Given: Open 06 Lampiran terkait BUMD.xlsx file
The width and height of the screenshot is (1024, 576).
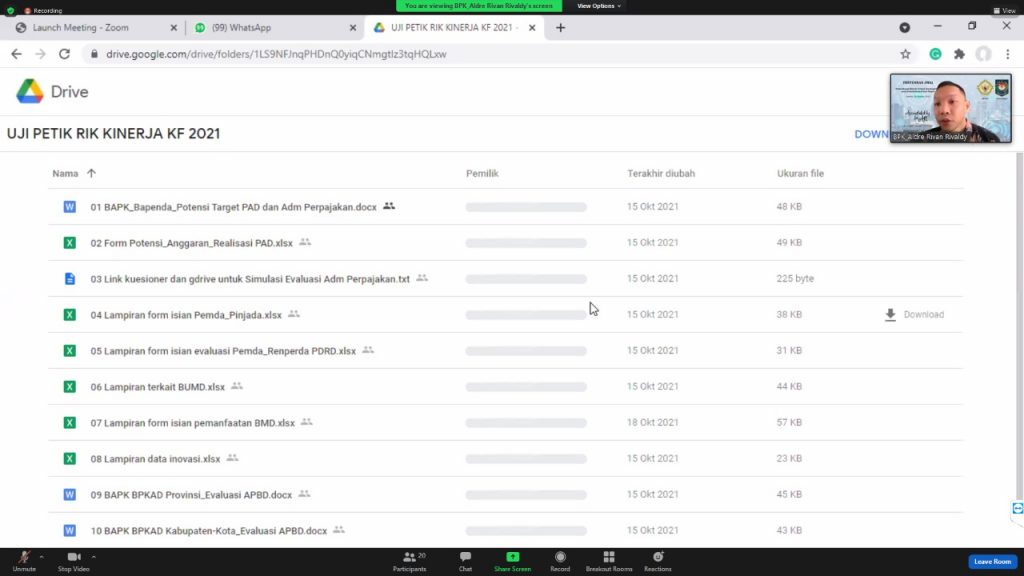Looking at the screenshot, I should point(157,386).
